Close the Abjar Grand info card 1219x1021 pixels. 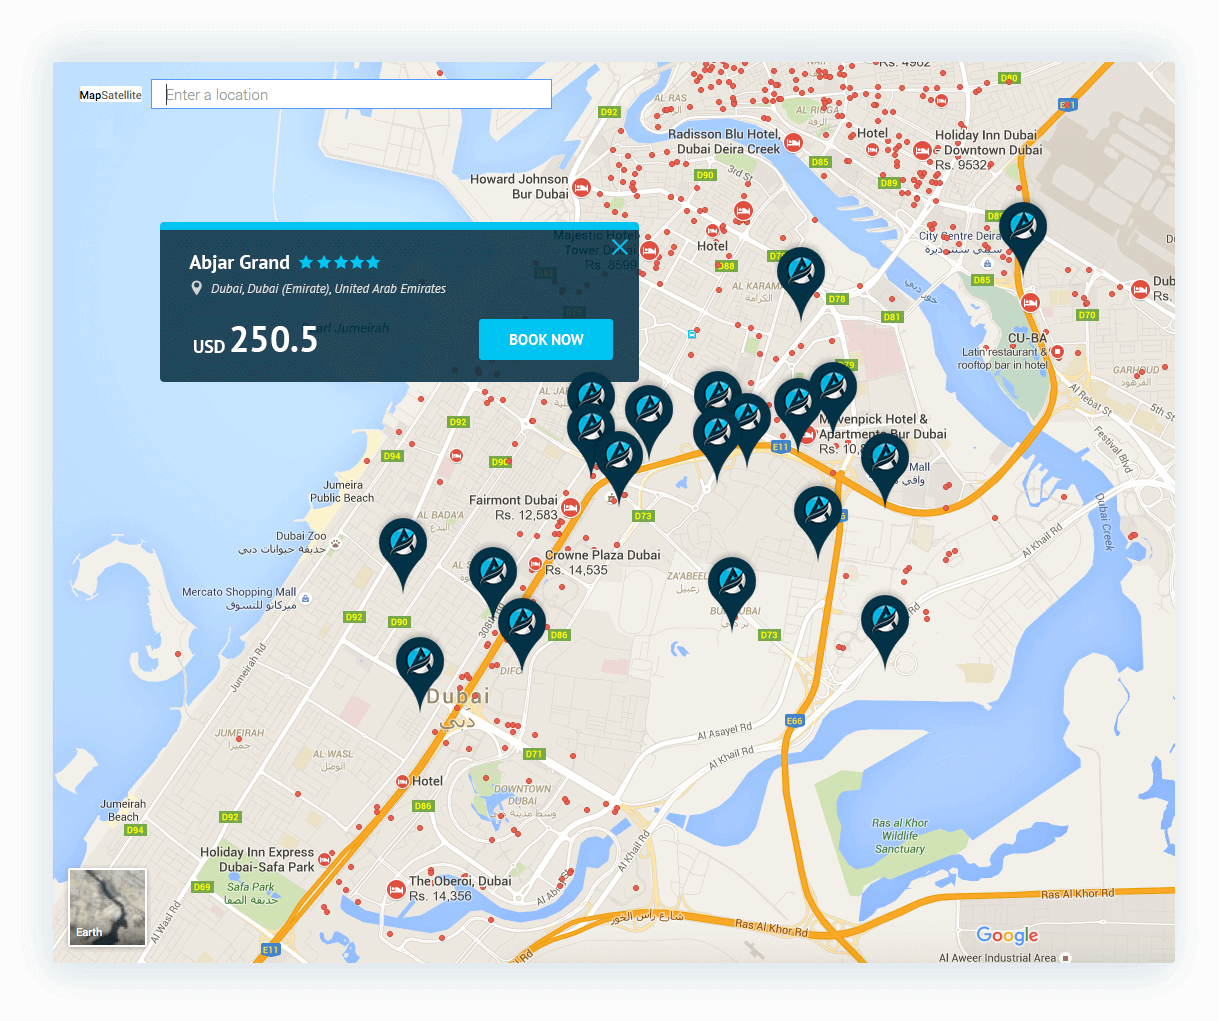[620, 248]
